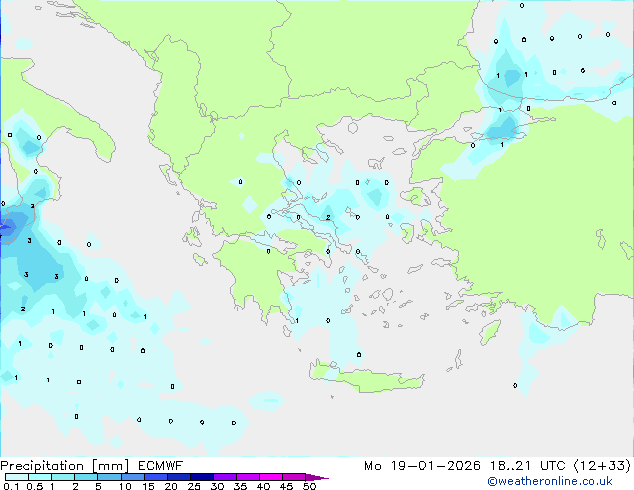Select the '(12+33)' forecast offset text

(602, 466)
